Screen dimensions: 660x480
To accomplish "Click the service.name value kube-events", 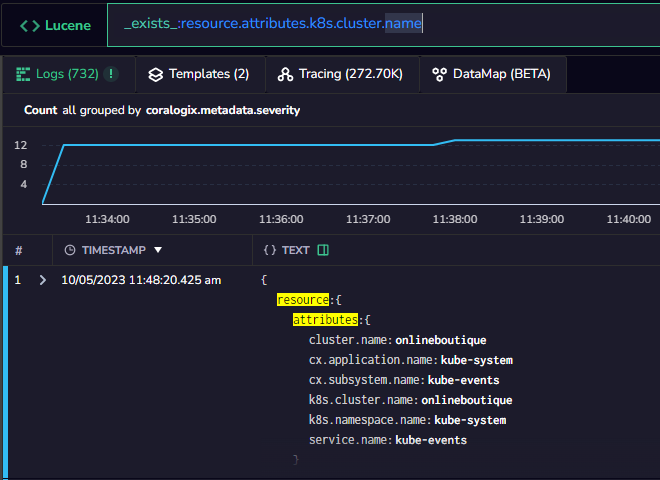I will coord(431,440).
